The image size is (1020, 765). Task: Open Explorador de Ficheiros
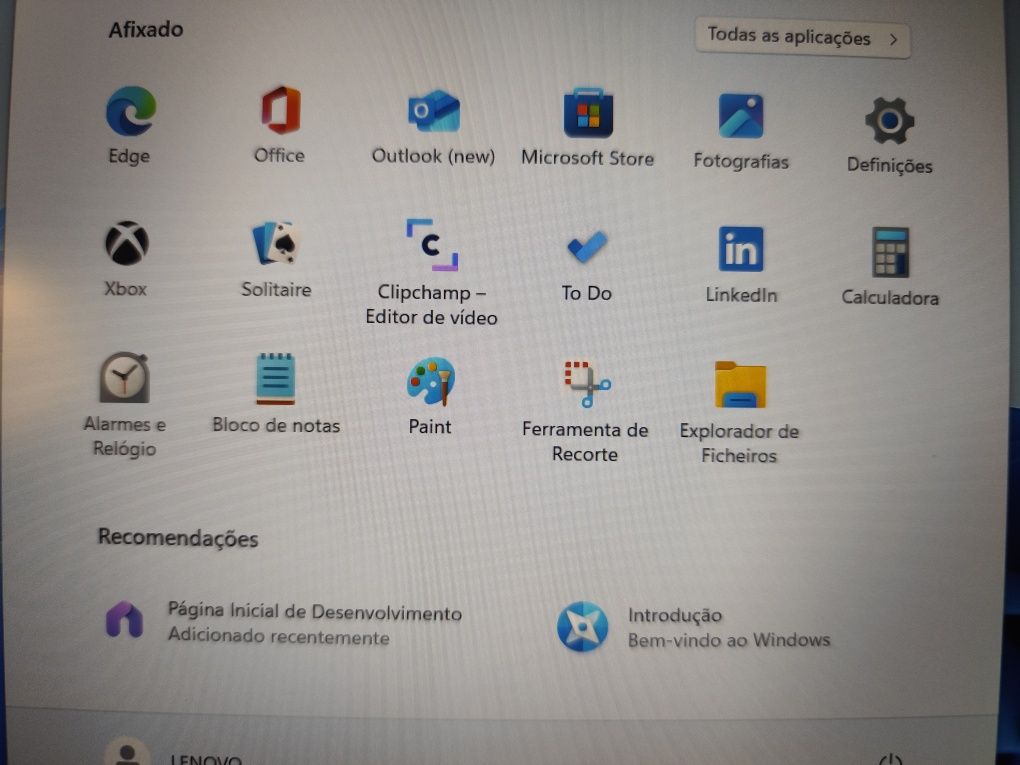pyautogui.click(x=740, y=385)
